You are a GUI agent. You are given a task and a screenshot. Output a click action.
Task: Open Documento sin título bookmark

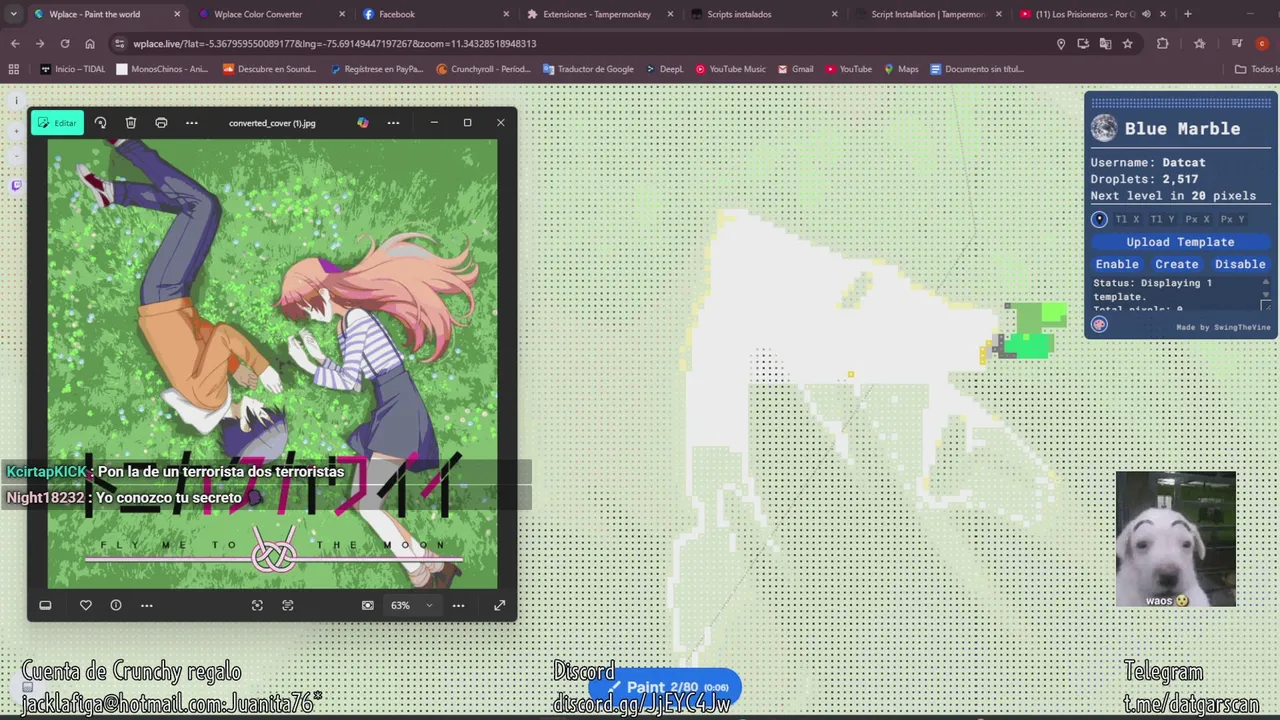pyautogui.click(x=977, y=69)
